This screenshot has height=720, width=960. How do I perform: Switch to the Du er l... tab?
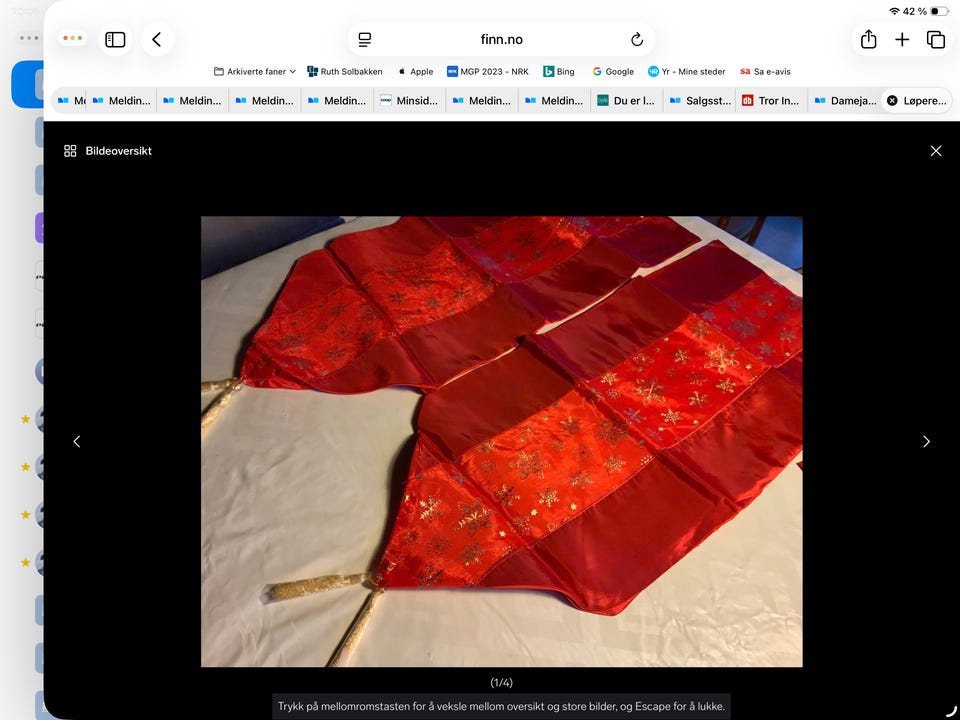pyautogui.click(x=627, y=100)
